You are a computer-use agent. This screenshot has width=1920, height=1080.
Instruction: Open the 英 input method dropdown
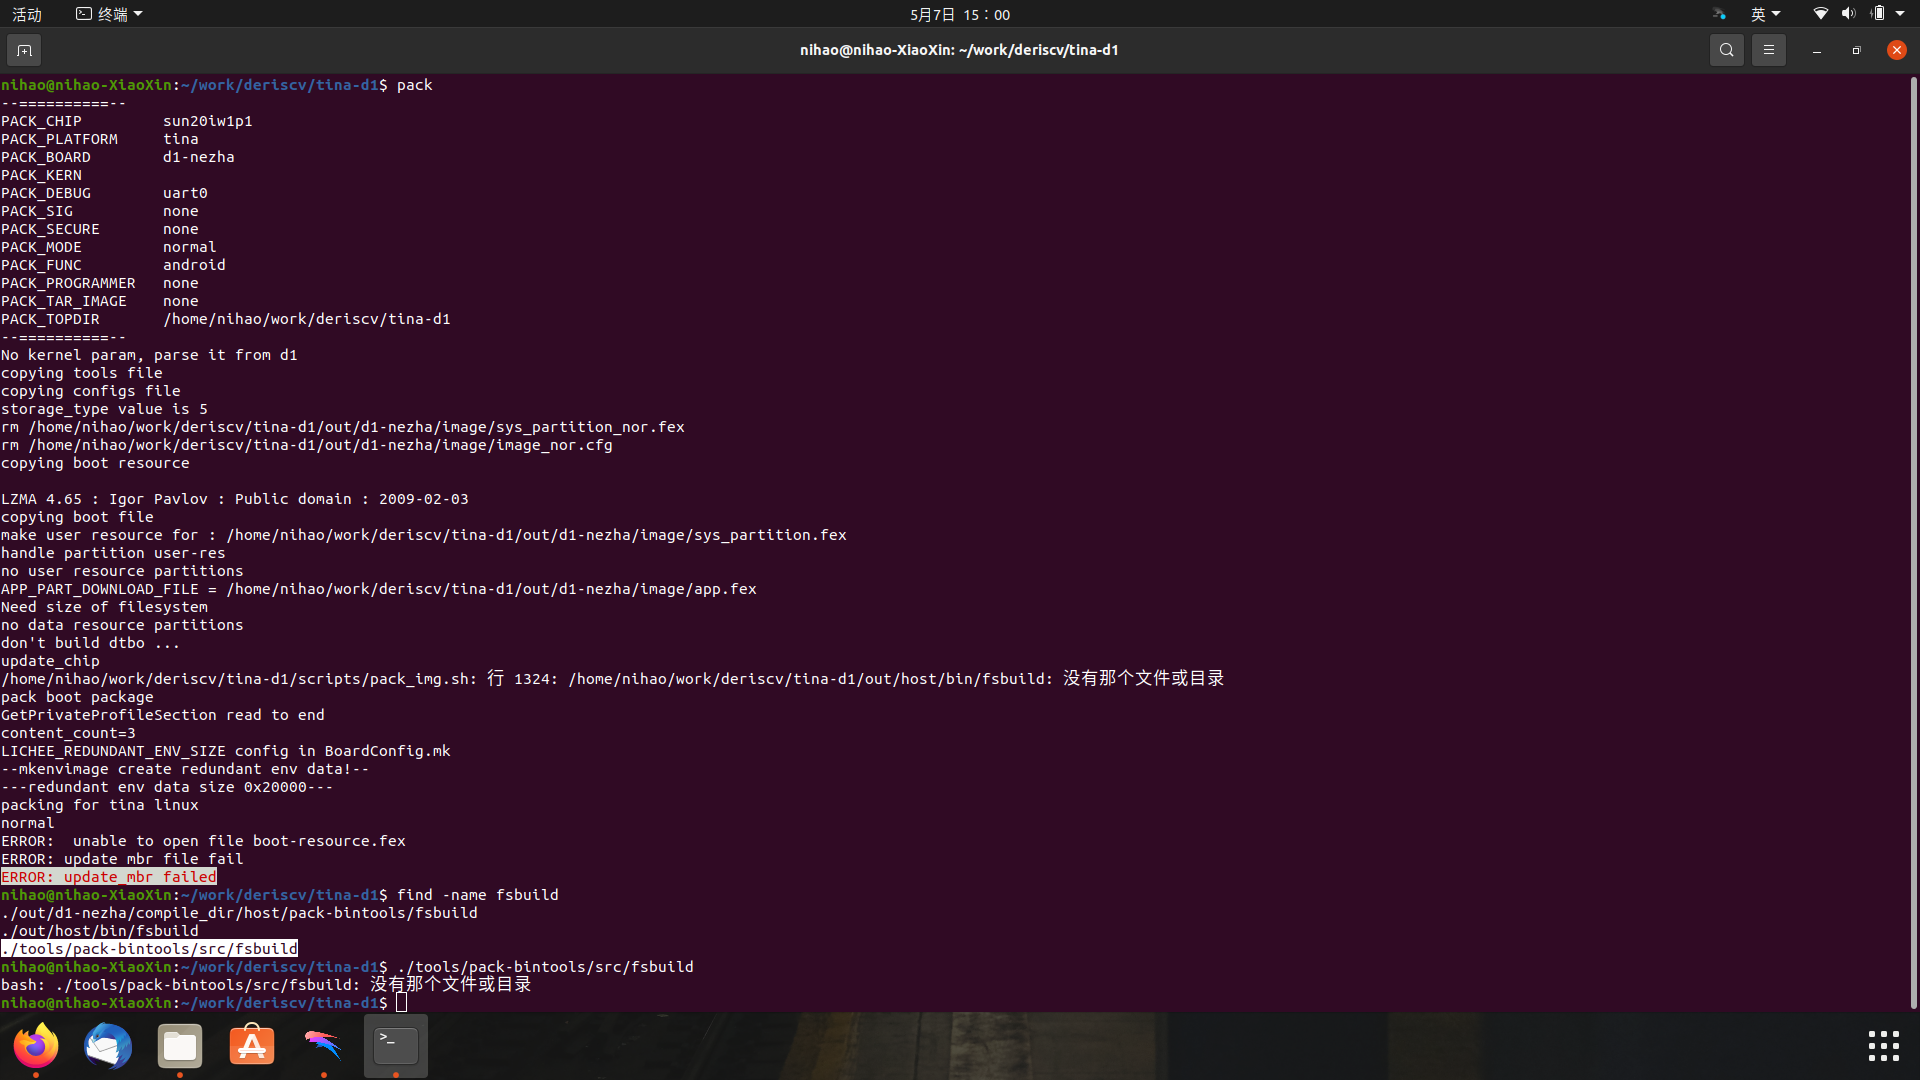pos(1765,14)
